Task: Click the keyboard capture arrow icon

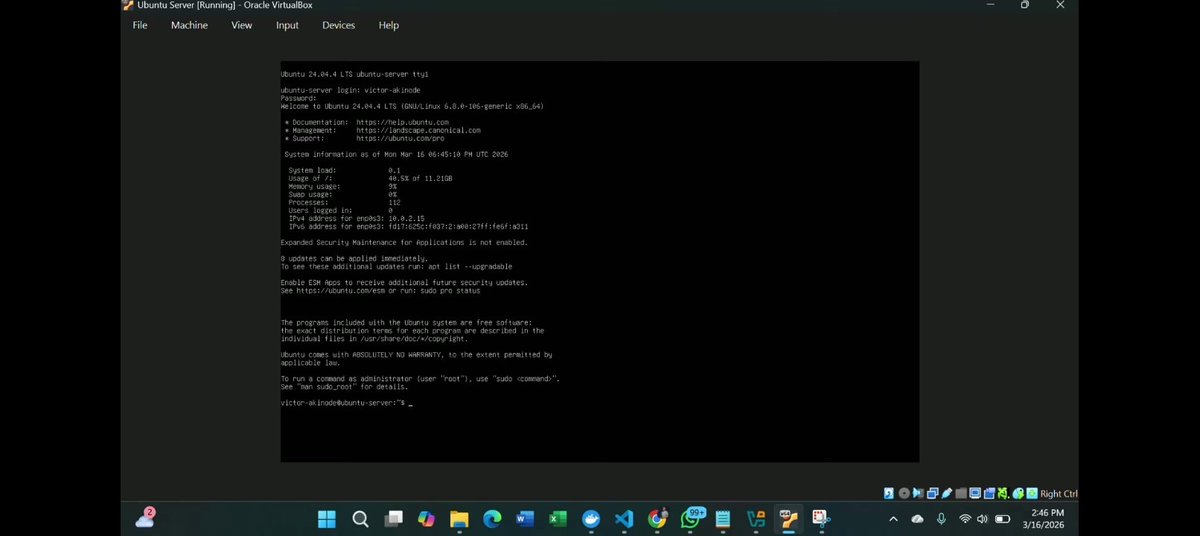Action: tap(1032, 493)
